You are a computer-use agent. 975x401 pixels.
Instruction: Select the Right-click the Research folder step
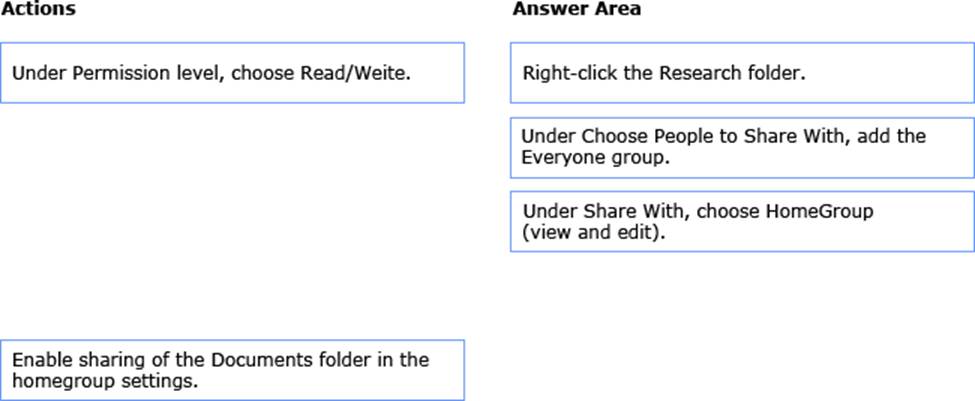point(742,72)
